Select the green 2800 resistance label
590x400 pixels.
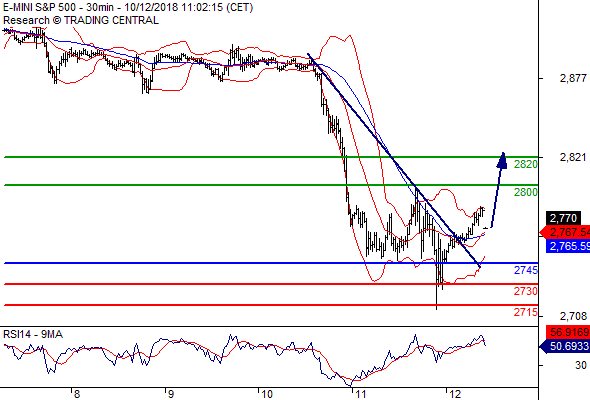click(x=526, y=192)
